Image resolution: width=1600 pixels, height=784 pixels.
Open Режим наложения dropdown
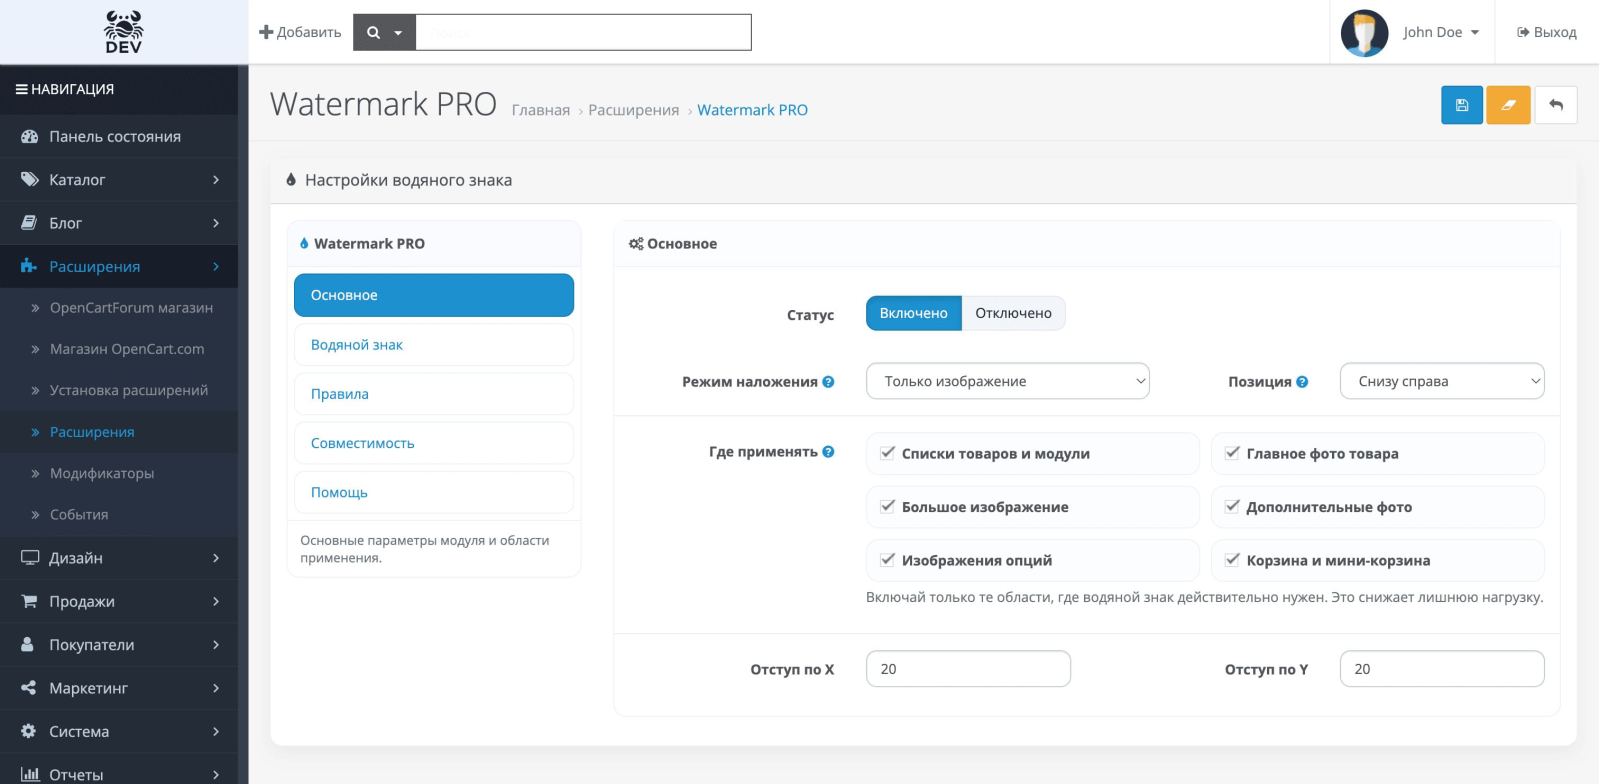[x=1008, y=381]
